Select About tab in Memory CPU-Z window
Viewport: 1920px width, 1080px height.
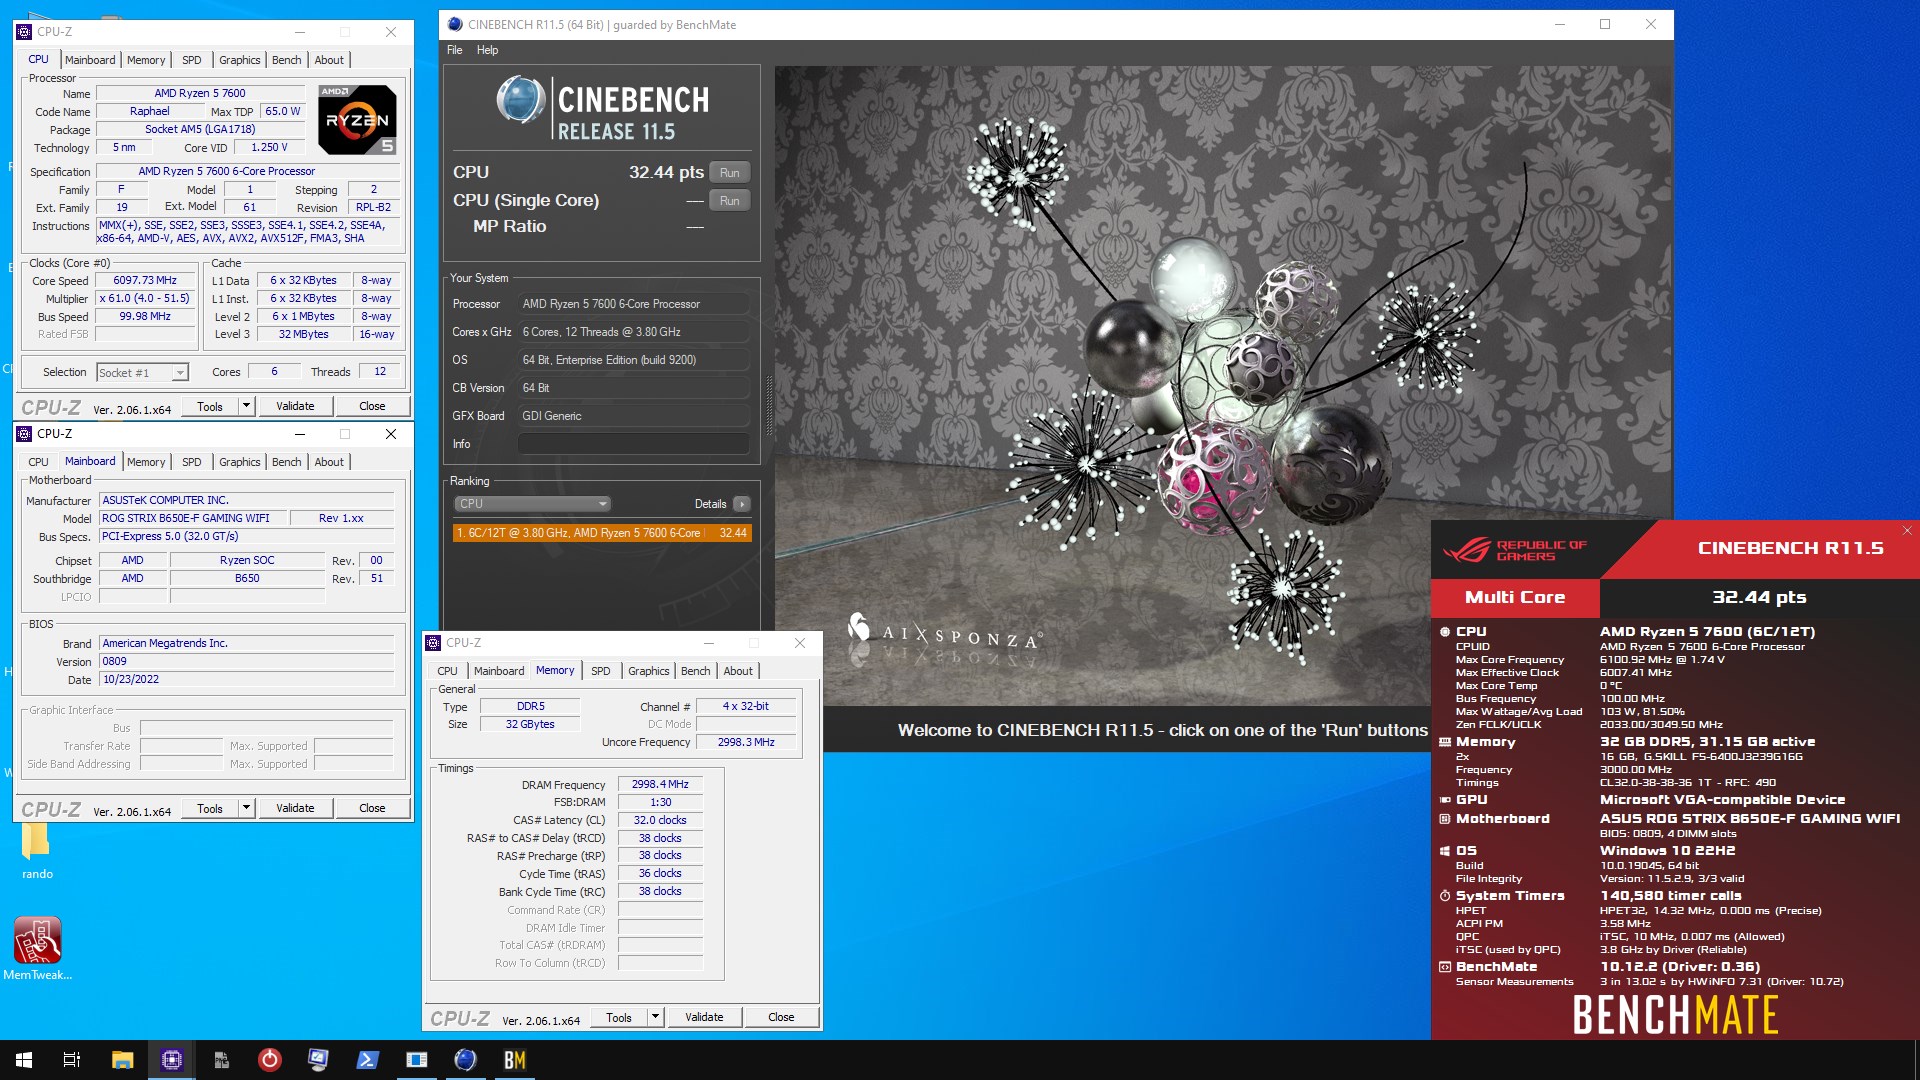tap(738, 671)
